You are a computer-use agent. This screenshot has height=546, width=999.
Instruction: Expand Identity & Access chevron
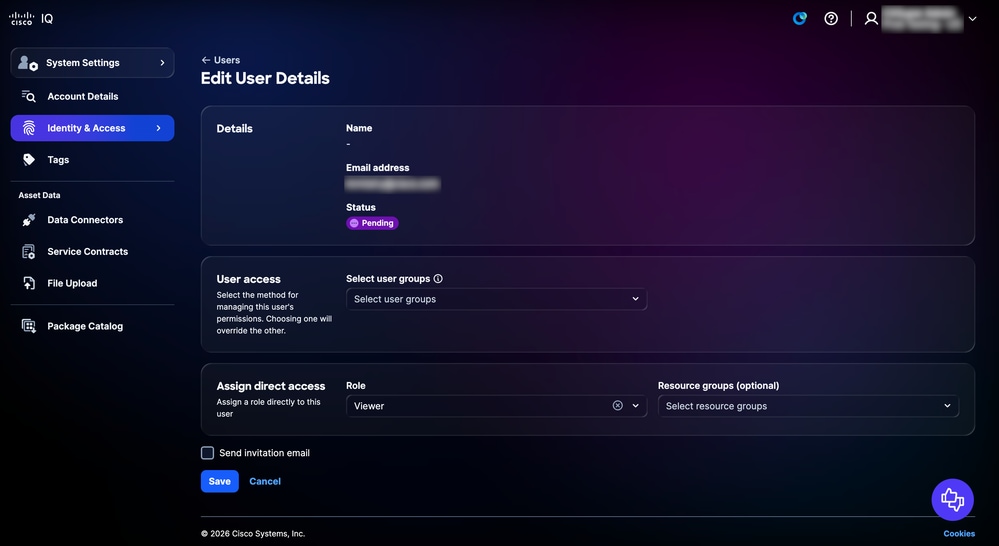[x=159, y=128]
